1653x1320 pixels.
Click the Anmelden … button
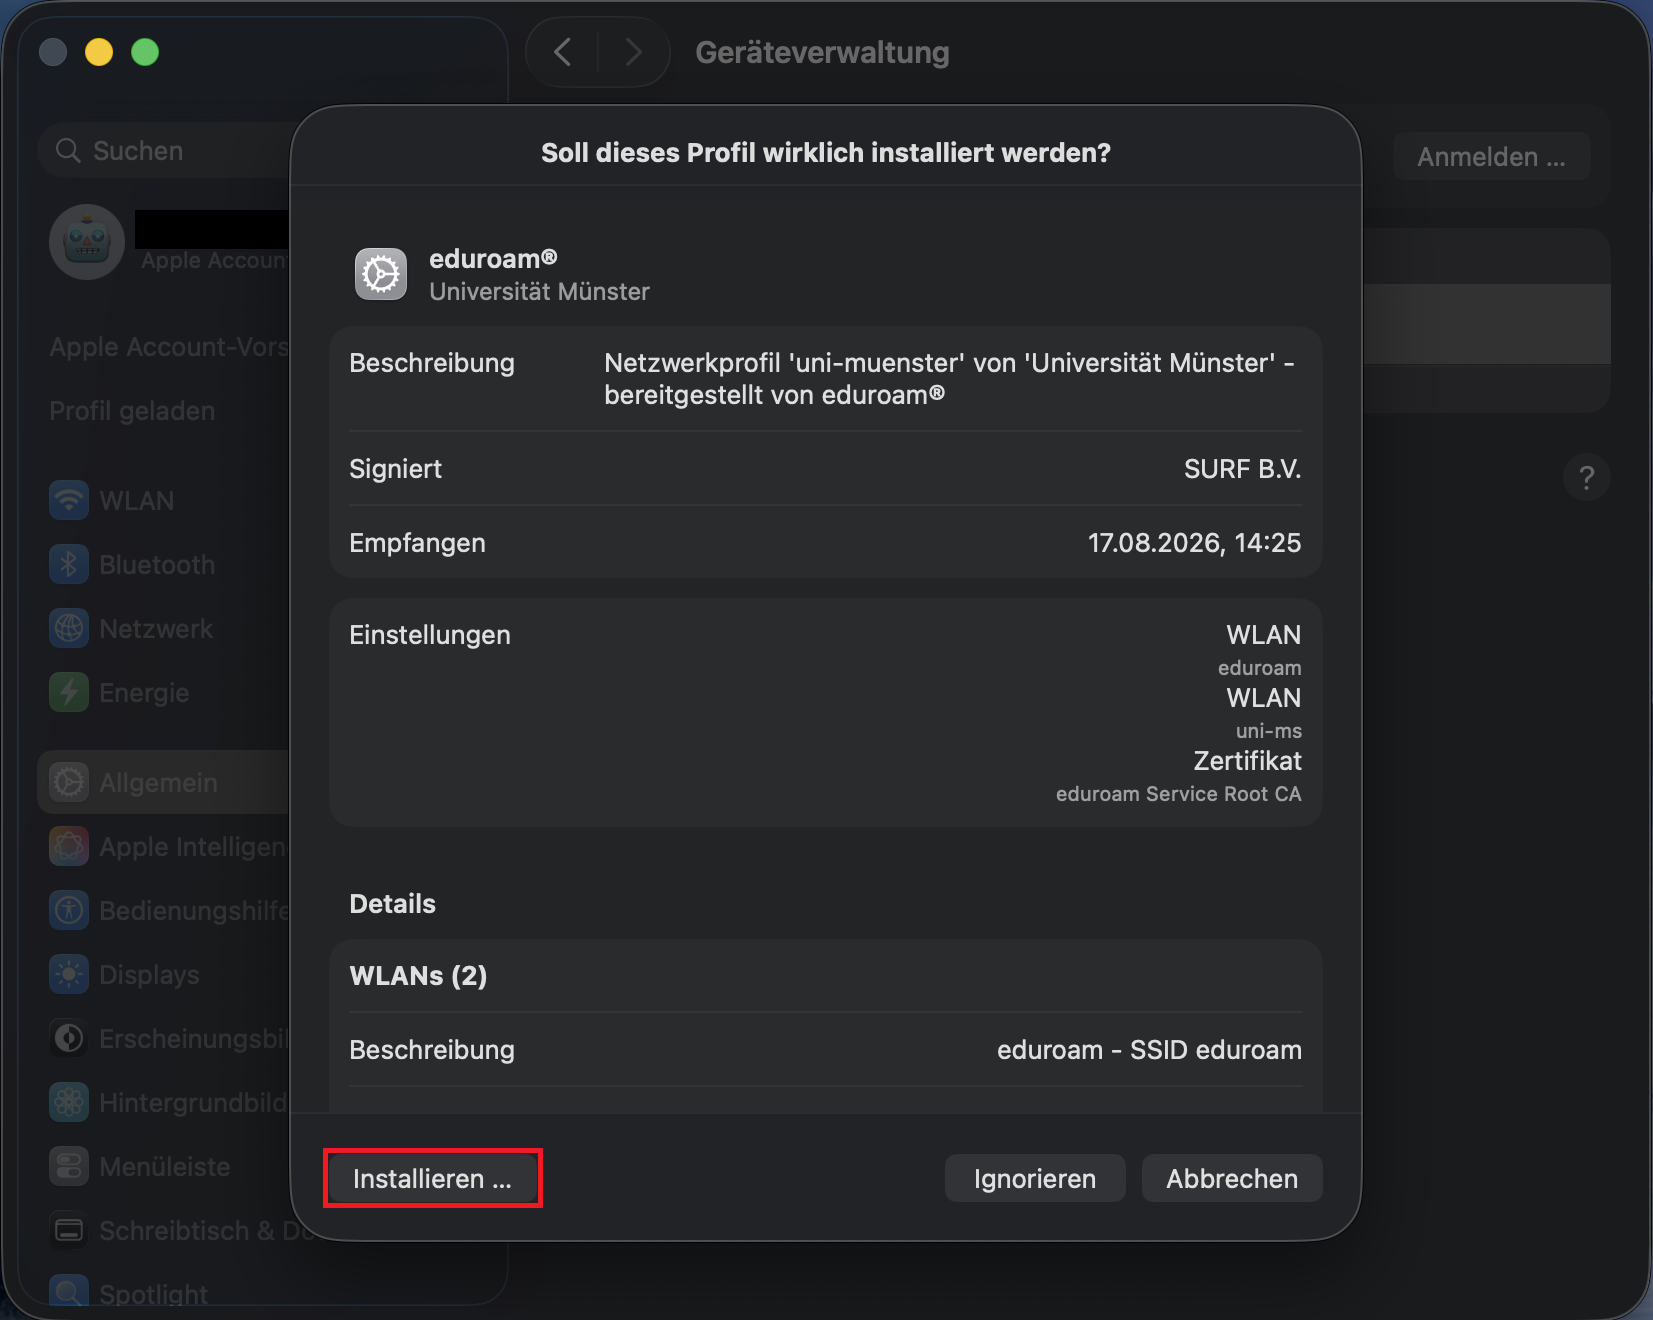tap(1491, 157)
